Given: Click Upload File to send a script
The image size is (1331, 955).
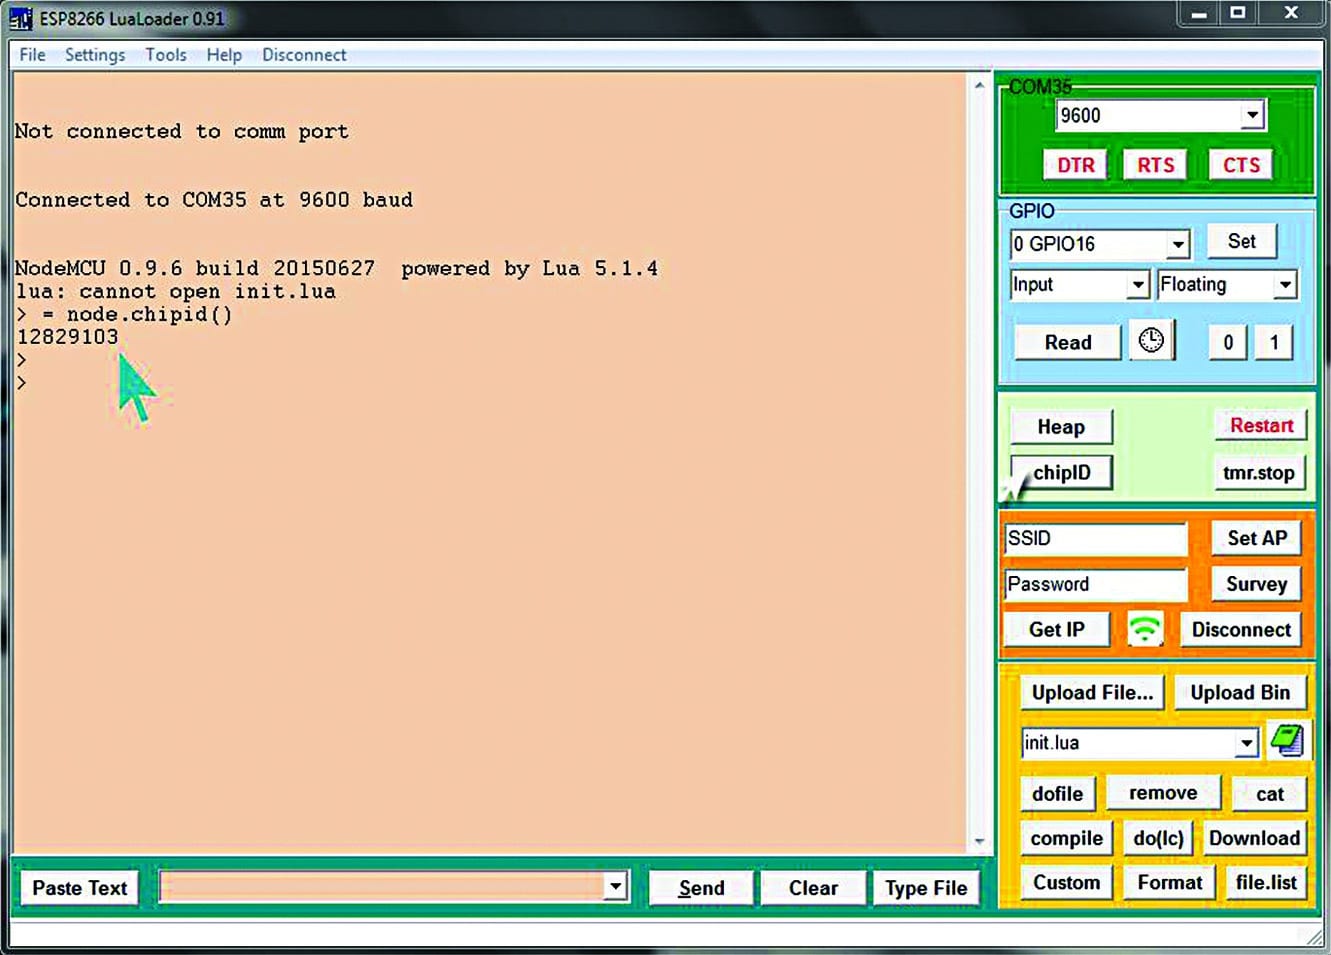Looking at the screenshot, I should point(1091,691).
